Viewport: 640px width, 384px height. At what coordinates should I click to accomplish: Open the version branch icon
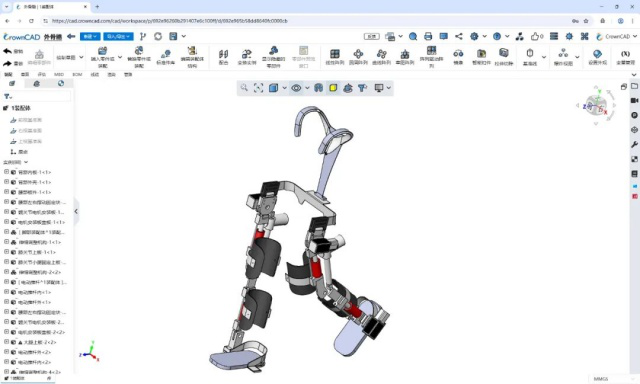coord(142,37)
